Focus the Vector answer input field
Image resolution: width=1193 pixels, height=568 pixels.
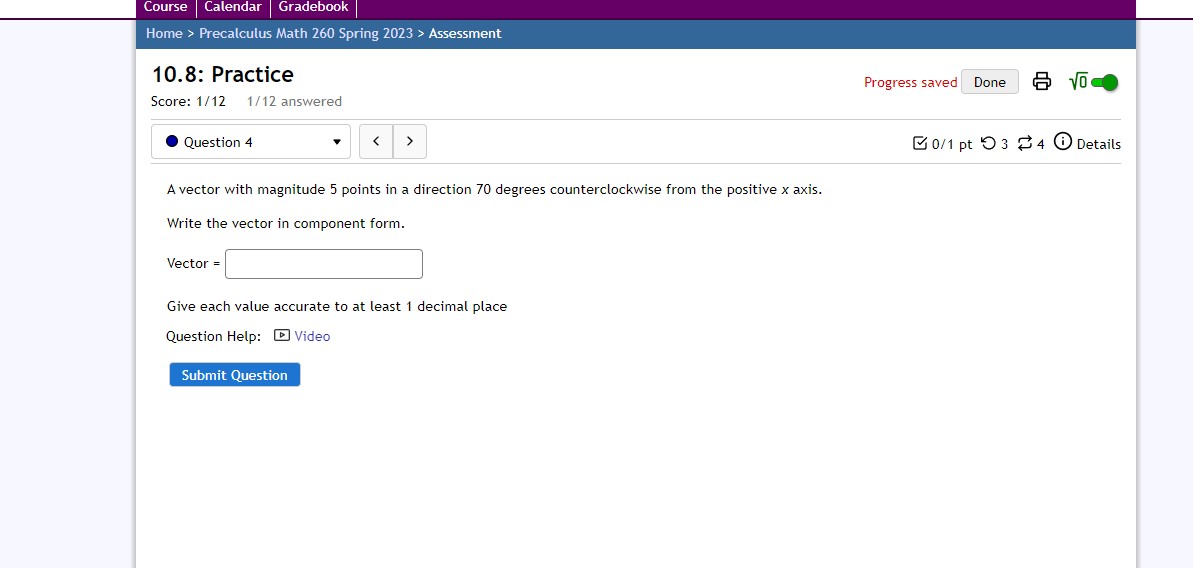[324, 264]
